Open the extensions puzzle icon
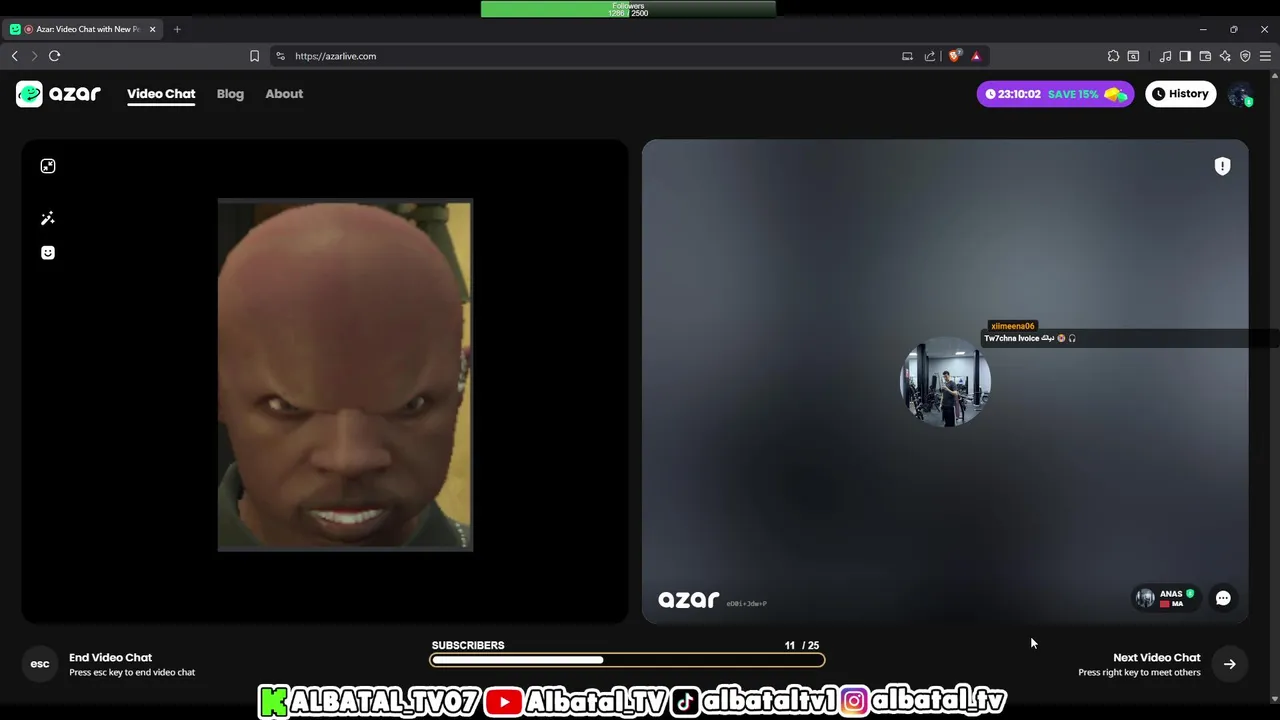This screenshot has width=1280, height=720. [1113, 56]
